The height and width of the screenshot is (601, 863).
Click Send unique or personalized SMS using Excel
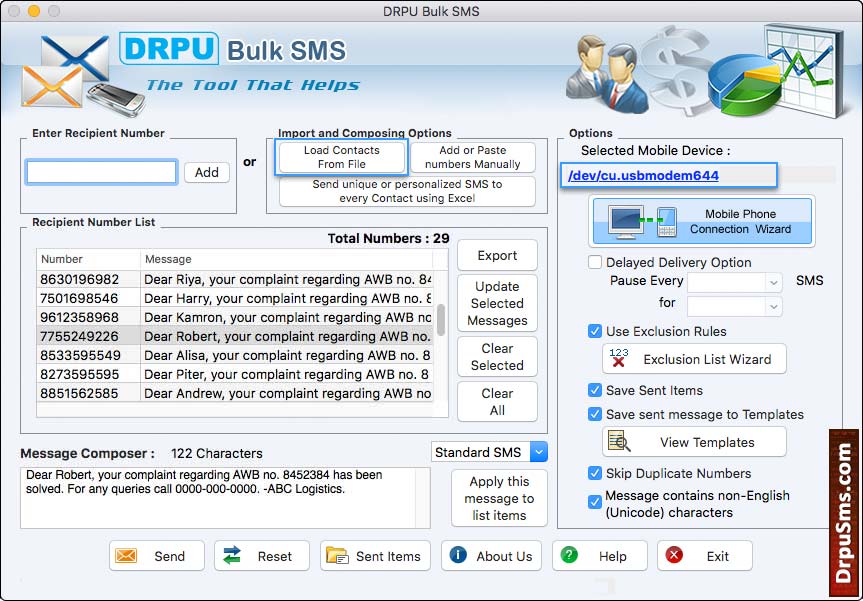[x=407, y=191]
